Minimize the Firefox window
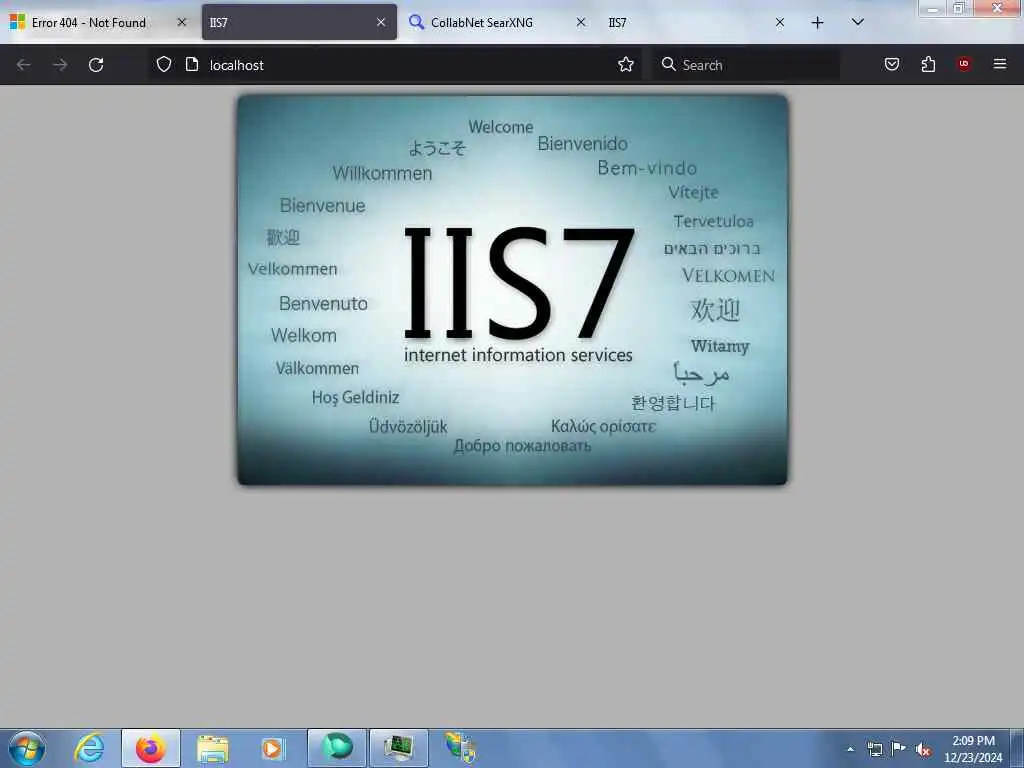 [933, 8]
